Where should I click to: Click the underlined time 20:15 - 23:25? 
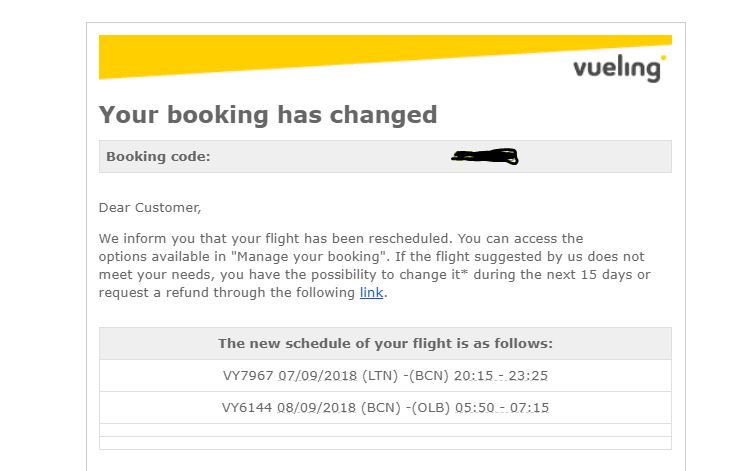(500, 376)
